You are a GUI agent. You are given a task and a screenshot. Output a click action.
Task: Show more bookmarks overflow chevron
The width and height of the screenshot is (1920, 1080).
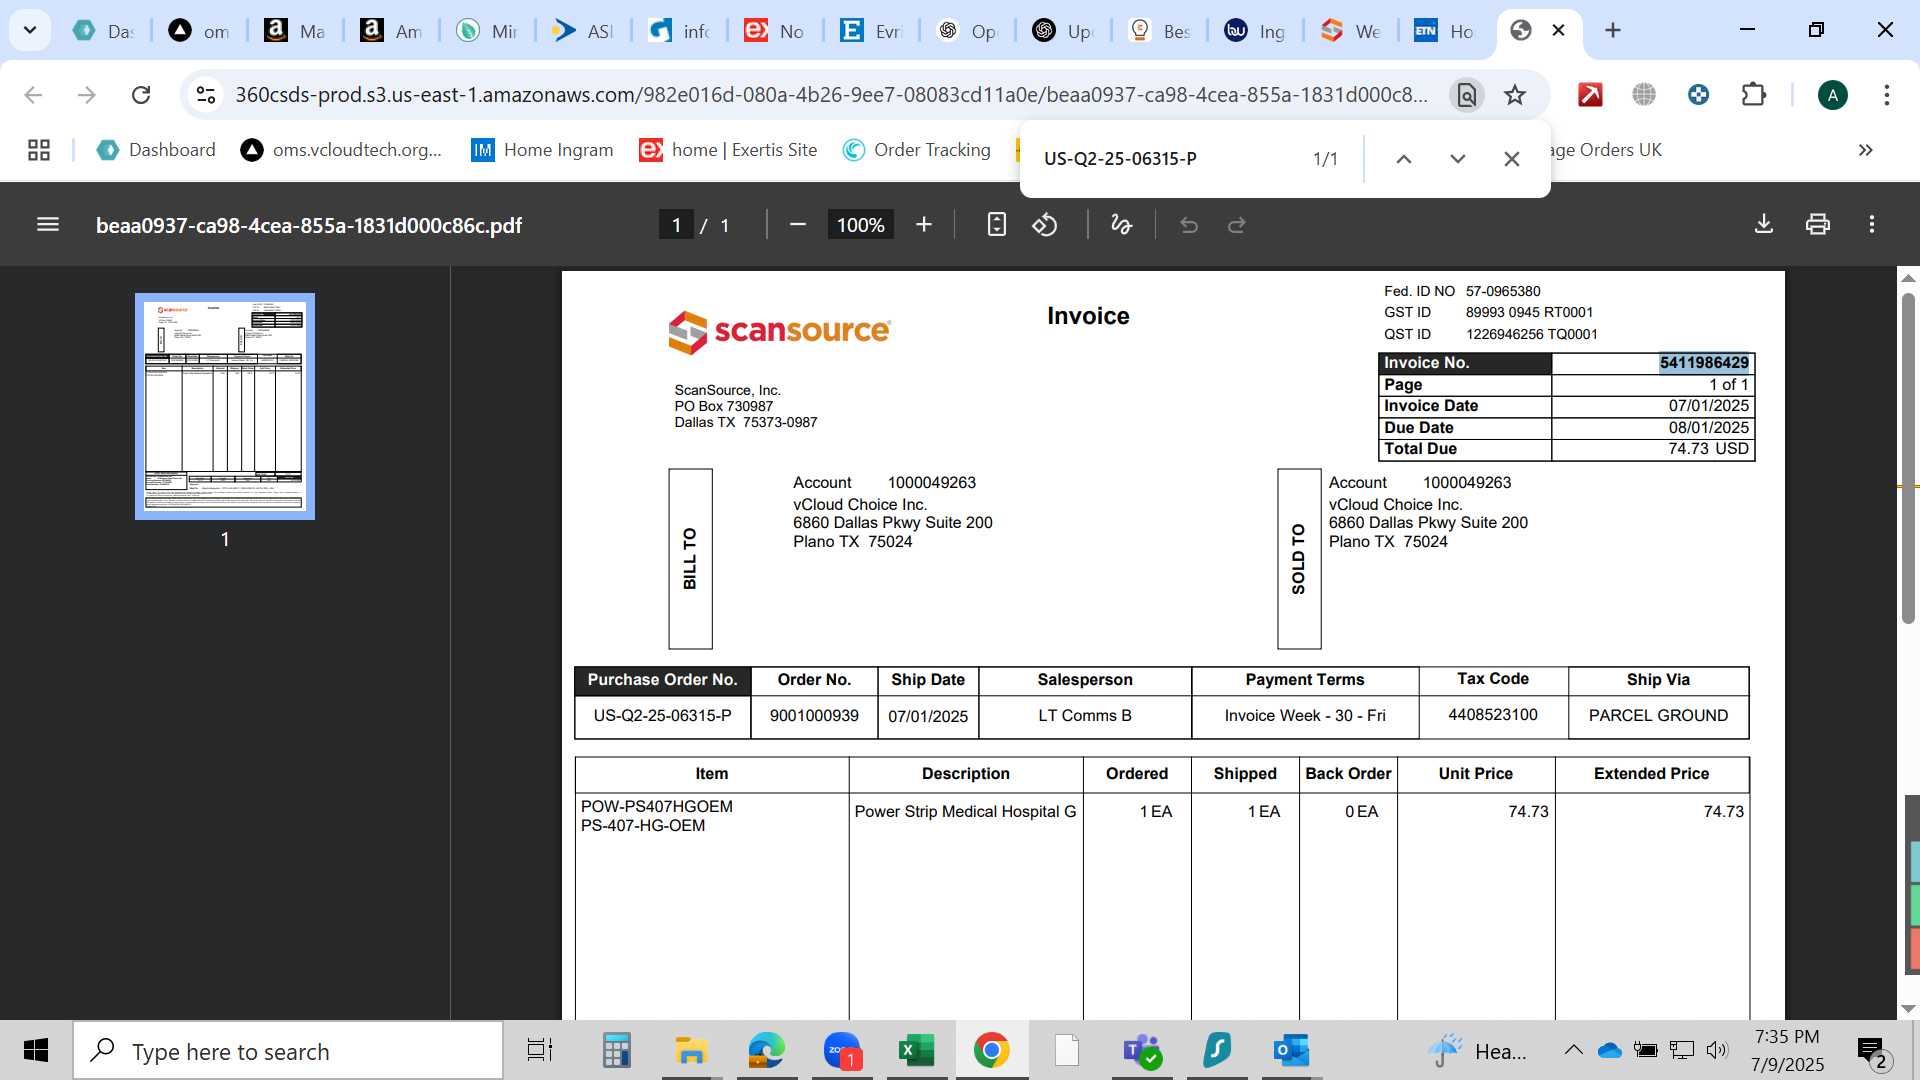coord(1865,150)
